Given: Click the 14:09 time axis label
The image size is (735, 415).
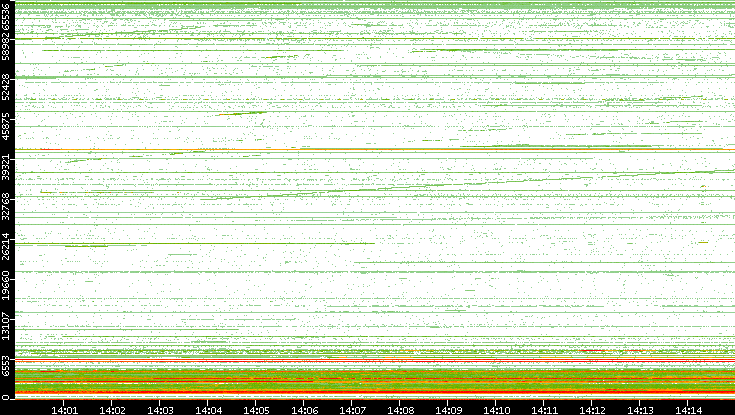Looking at the screenshot, I should tap(448, 409).
